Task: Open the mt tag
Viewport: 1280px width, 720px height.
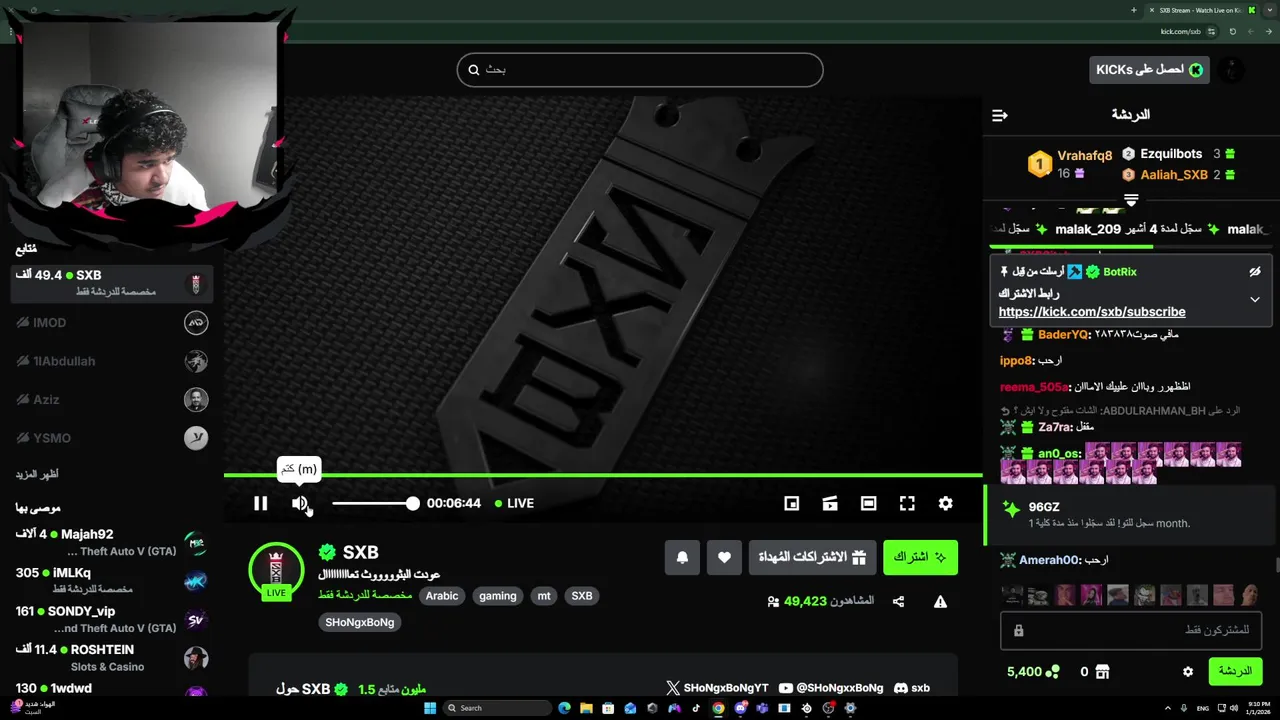Action: coord(544,596)
